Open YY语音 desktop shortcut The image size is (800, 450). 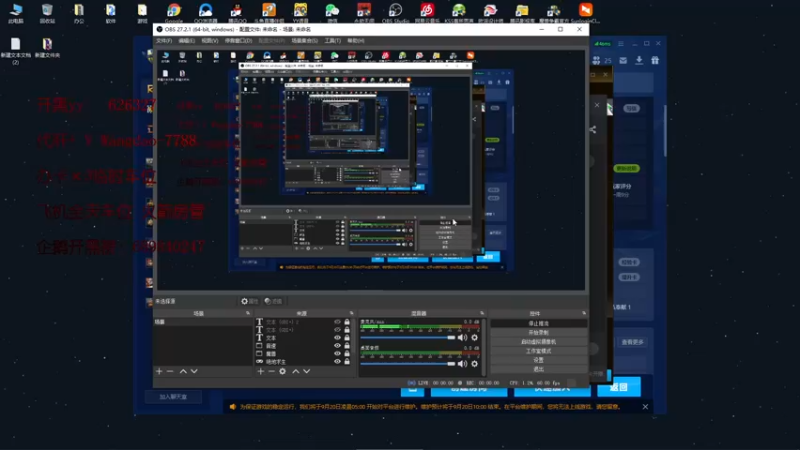301,13
